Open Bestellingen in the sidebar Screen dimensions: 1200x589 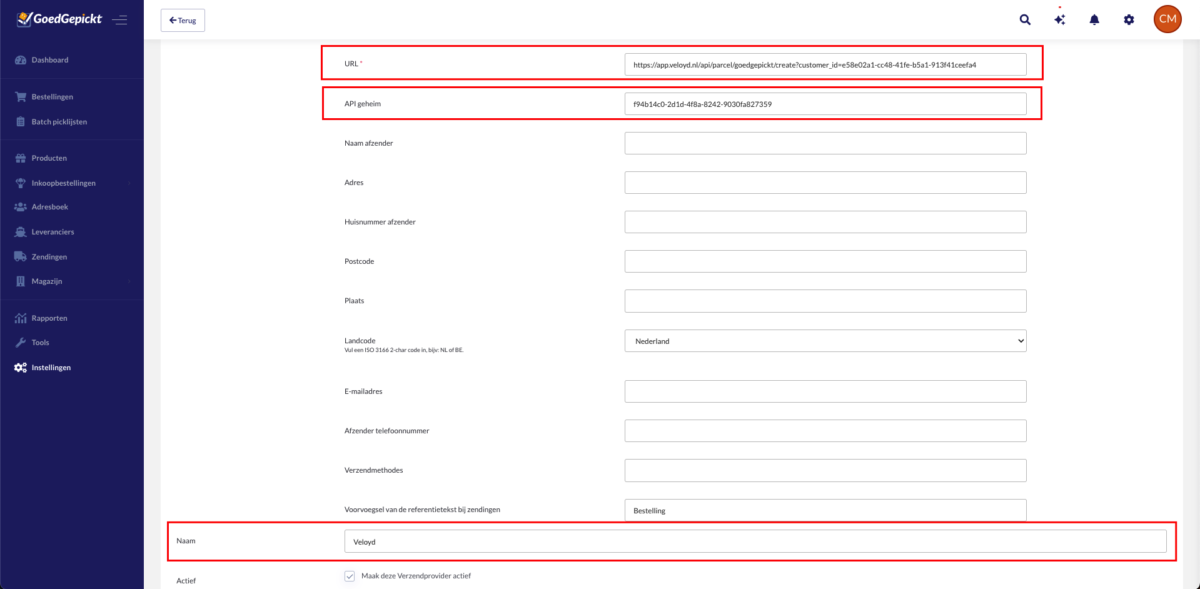pyautogui.click(x=52, y=97)
